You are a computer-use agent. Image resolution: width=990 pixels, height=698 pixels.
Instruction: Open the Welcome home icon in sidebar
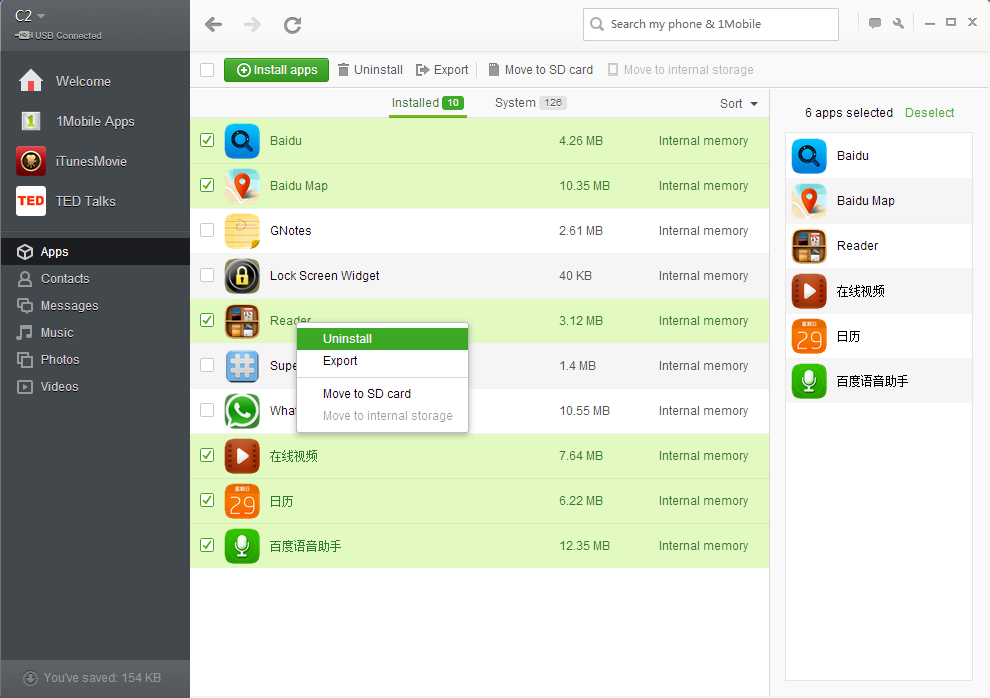click(31, 81)
